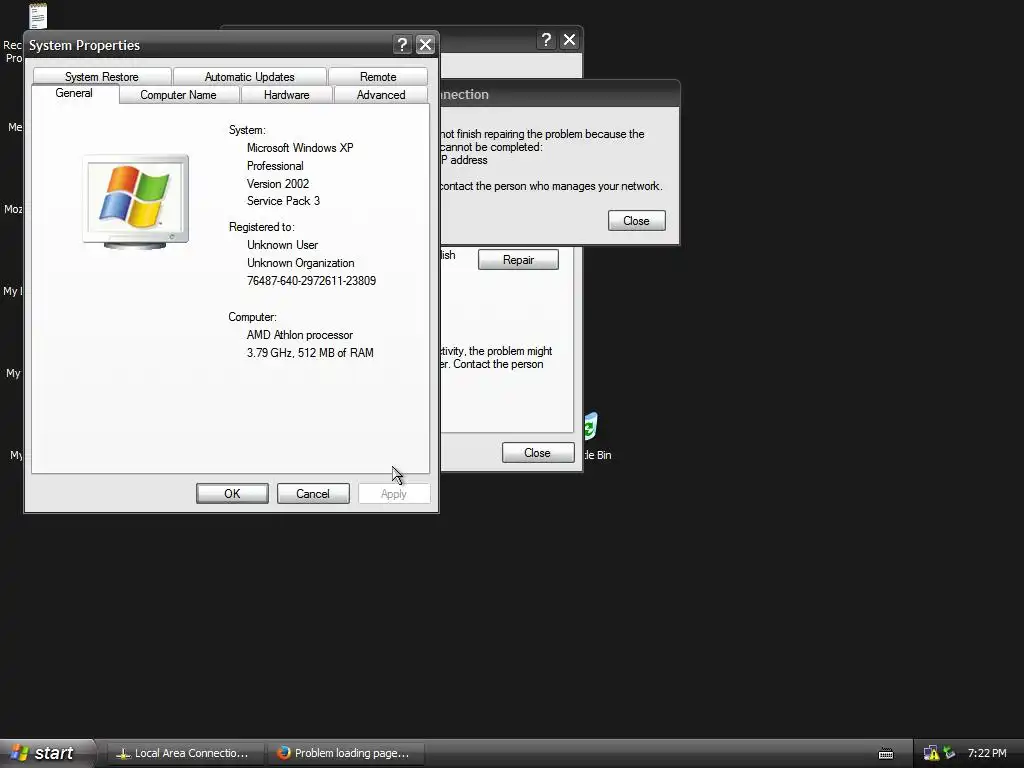Click the network warning tray icon
Viewport: 1024px width, 768px height.
coord(931,754)
